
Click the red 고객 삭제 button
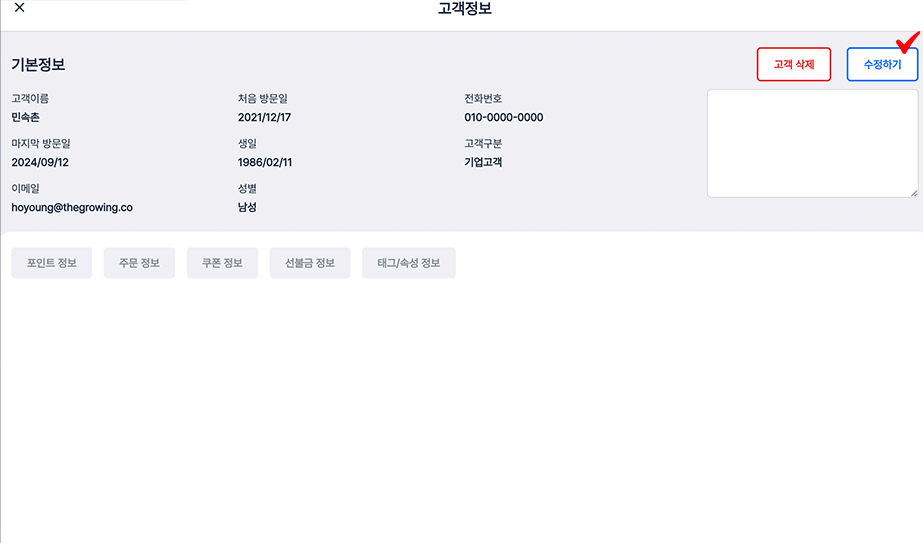793,64
